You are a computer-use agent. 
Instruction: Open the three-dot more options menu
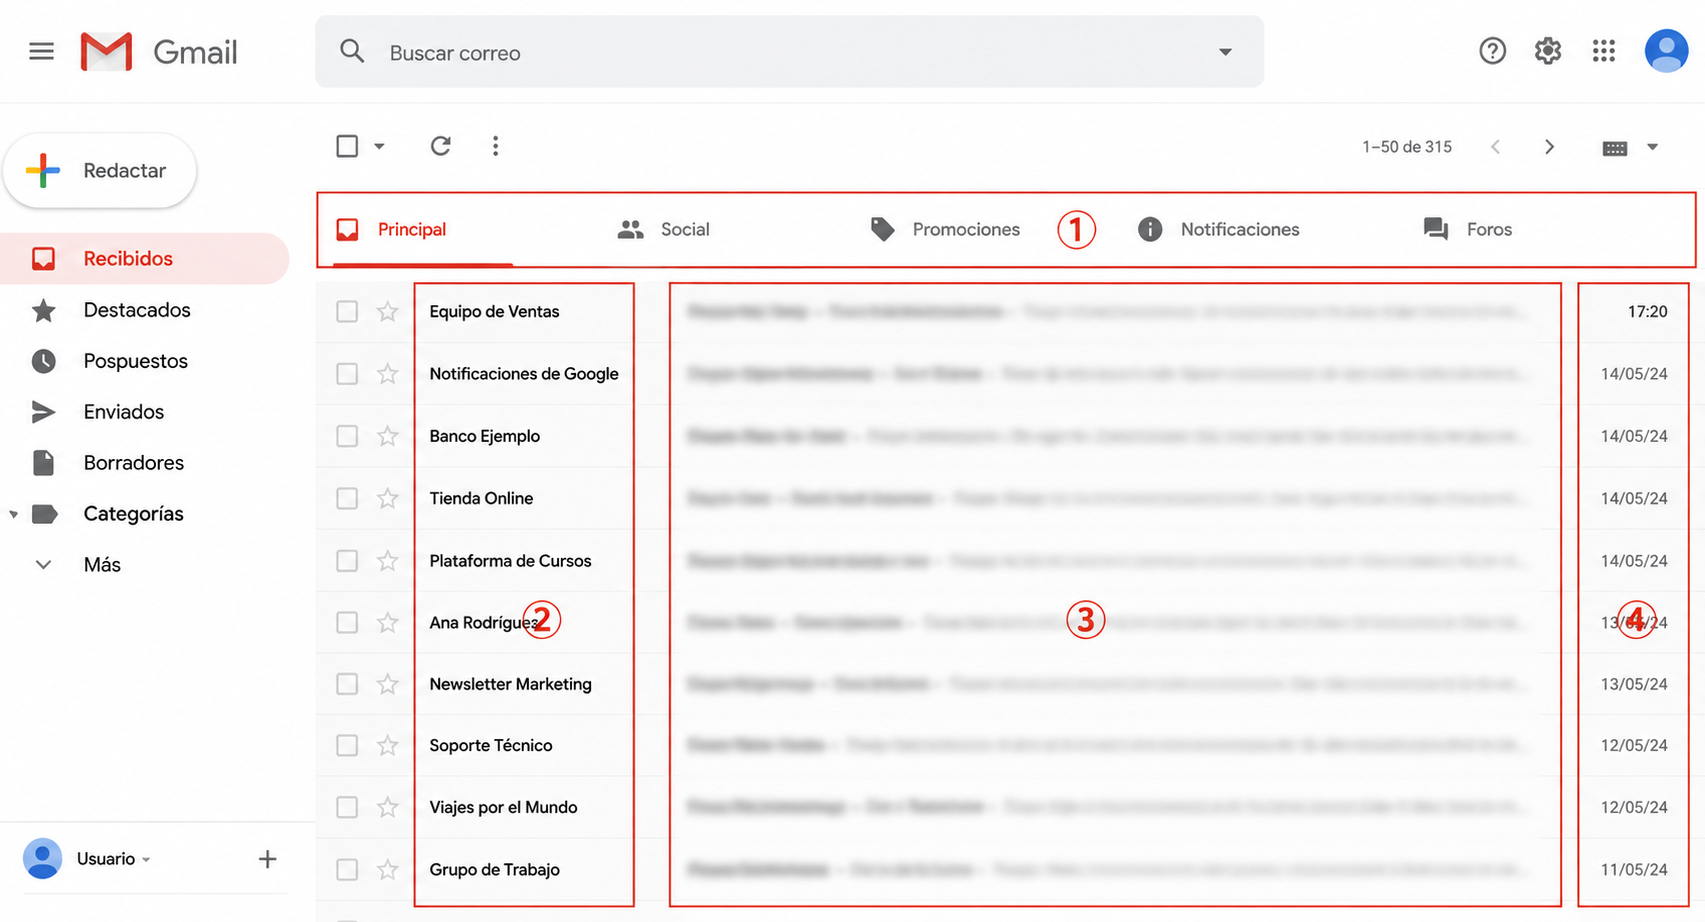coord(495,146)
